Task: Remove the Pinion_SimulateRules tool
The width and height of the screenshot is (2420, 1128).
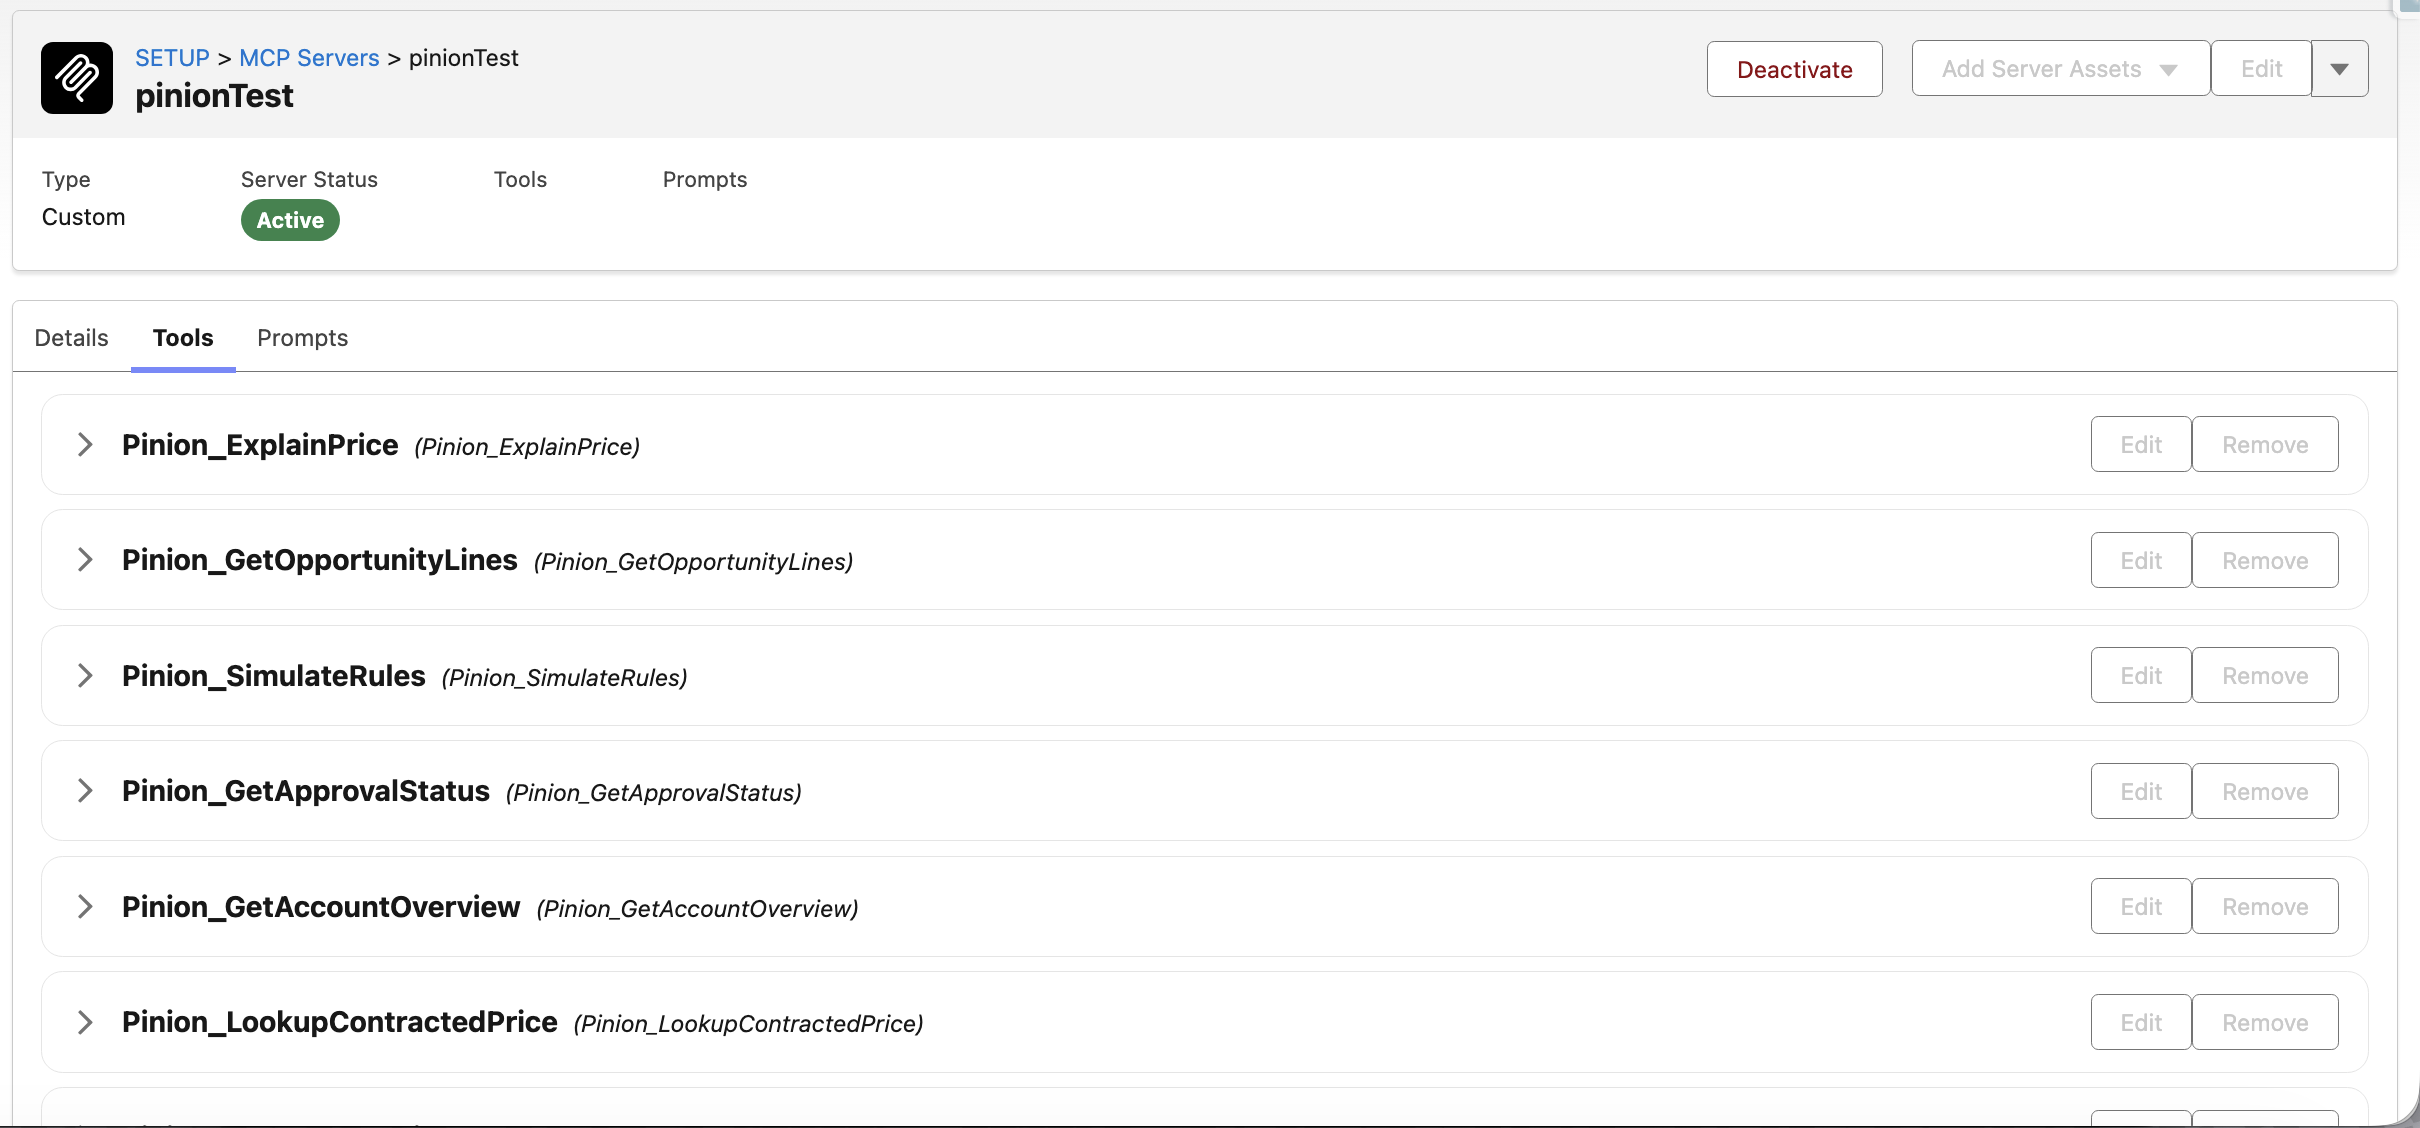Action: click(x=2265, y=675)
